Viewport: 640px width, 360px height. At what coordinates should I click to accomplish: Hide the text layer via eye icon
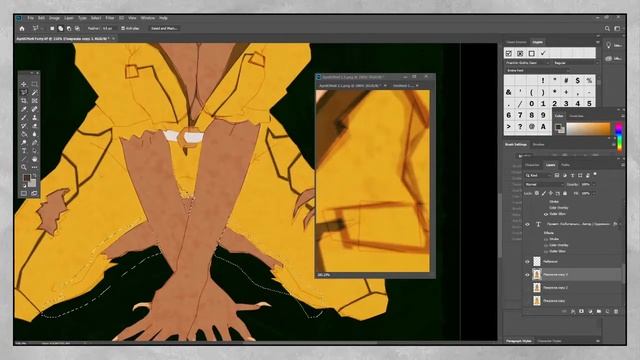[x=527, y=224]
